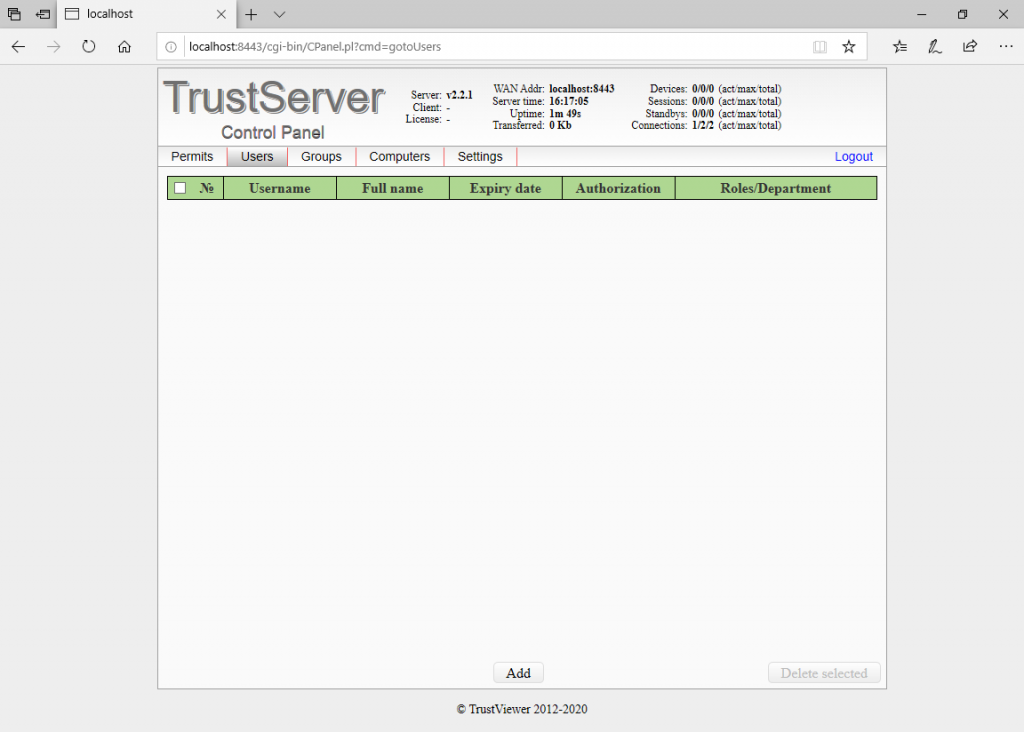Click the Connections 1/2/2 value
The width and height of the screenshot is (1024, 732).
coord(703,125)
